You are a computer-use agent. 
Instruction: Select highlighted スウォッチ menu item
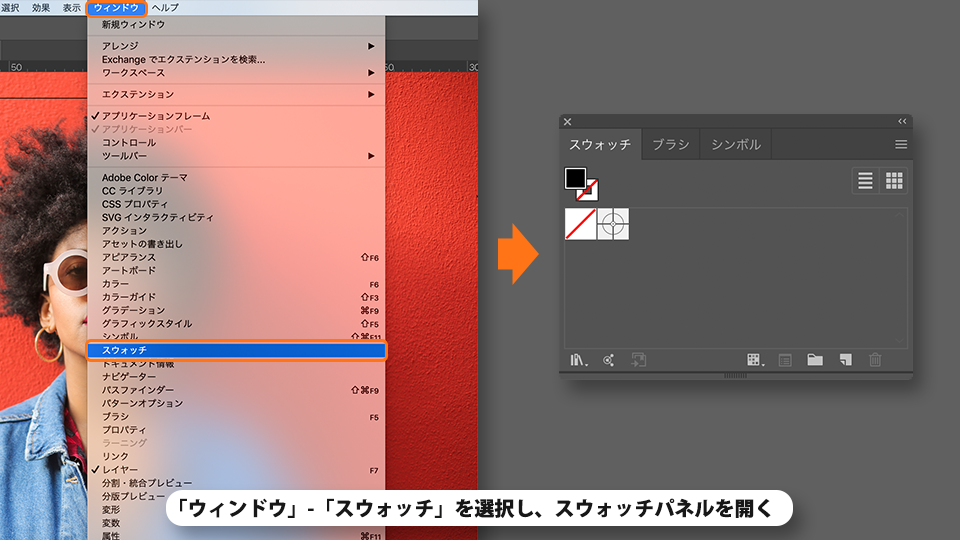(x=236, y=350)
